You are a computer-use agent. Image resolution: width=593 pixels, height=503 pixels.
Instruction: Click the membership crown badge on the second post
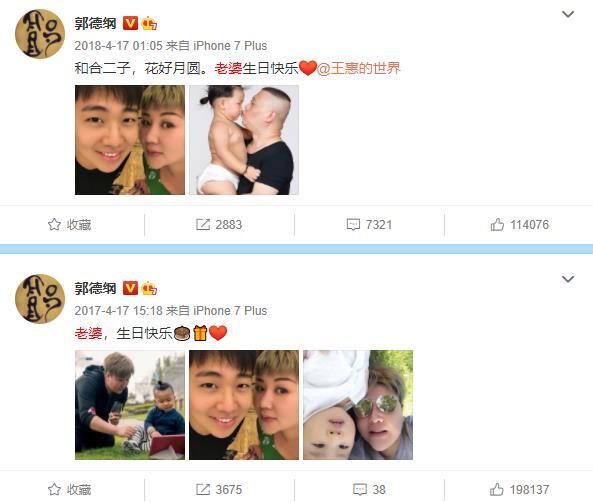tap(149, 289)
